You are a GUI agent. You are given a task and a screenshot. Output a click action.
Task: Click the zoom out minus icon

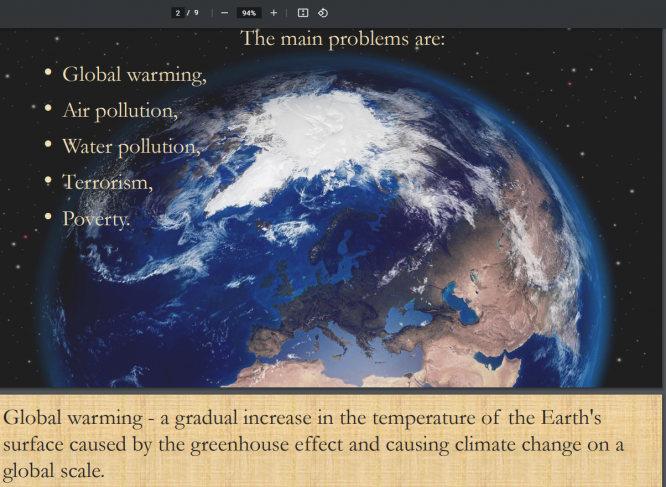coord(225,13)
